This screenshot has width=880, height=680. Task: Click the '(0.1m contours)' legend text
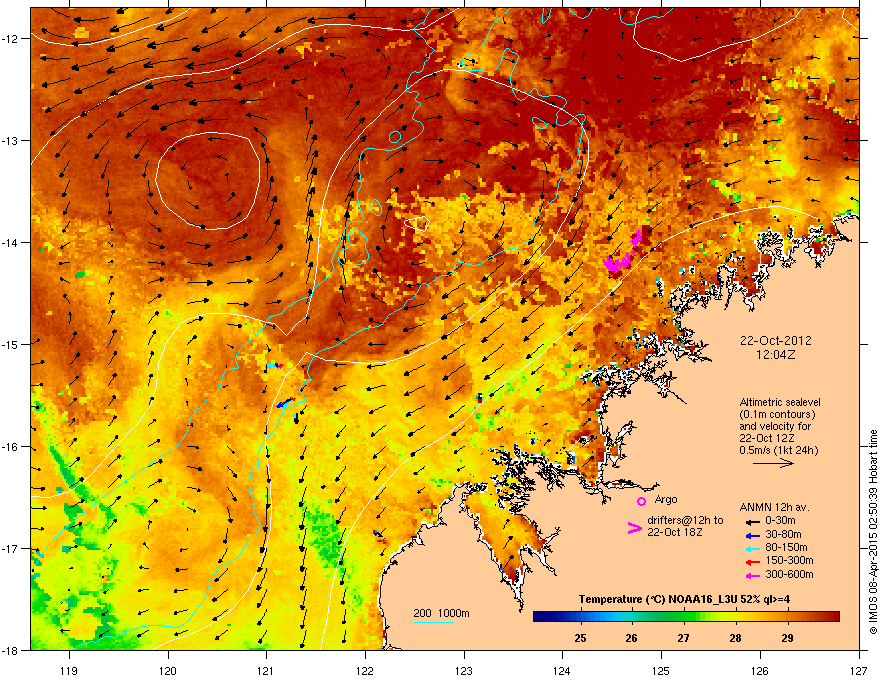pos(777,414)
